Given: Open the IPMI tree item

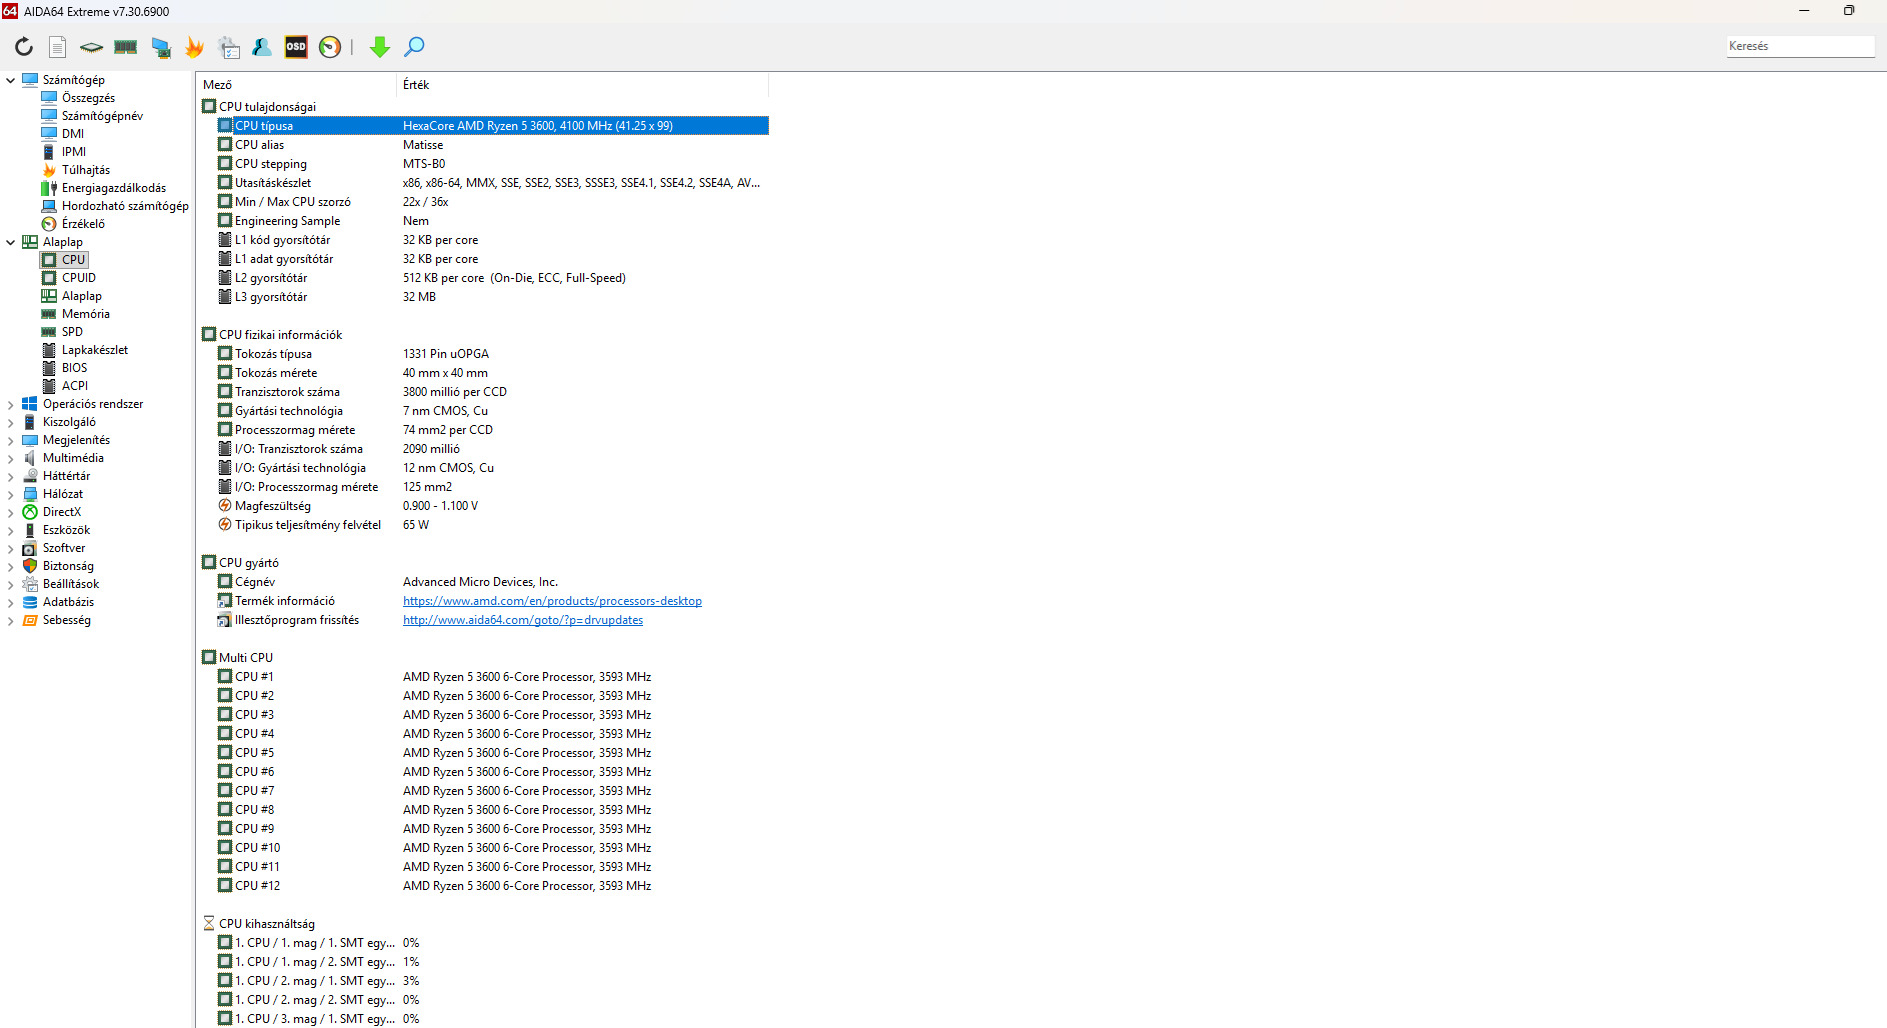Looking at the screenshot, I should click(x=74, y=152).
